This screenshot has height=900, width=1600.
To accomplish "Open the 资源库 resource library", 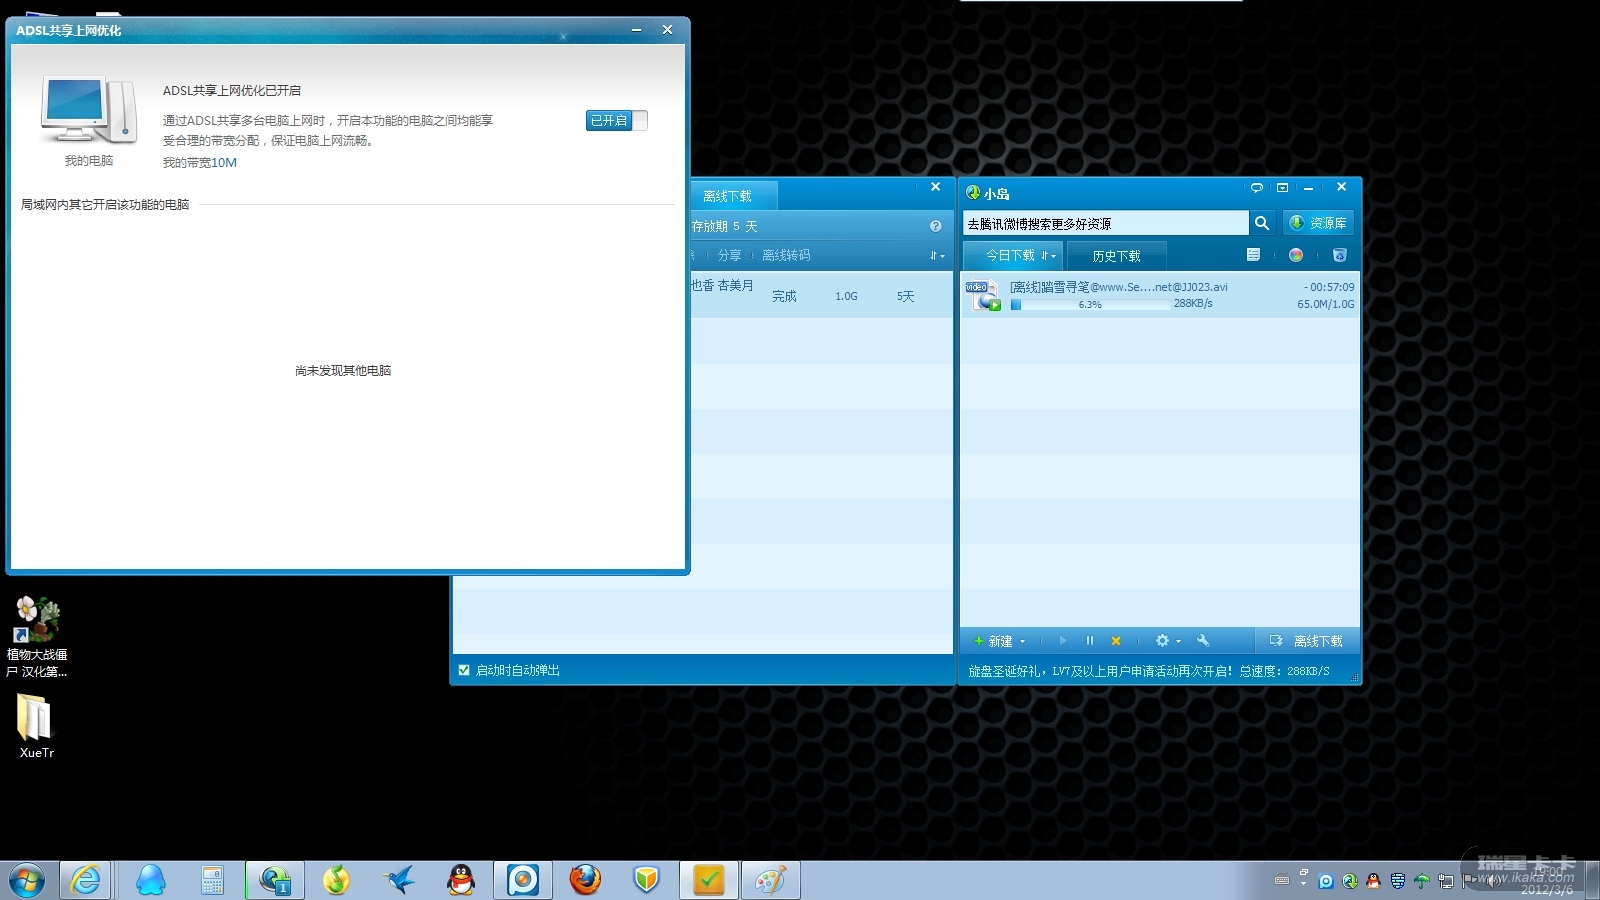I will (1318, 223).
